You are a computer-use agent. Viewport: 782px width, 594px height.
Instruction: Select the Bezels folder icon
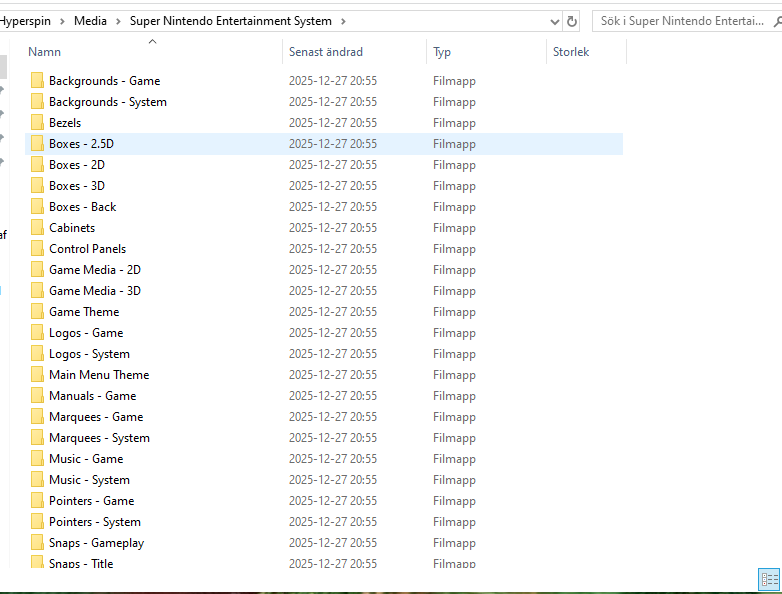pyautogui.click(x=37, y=123)
